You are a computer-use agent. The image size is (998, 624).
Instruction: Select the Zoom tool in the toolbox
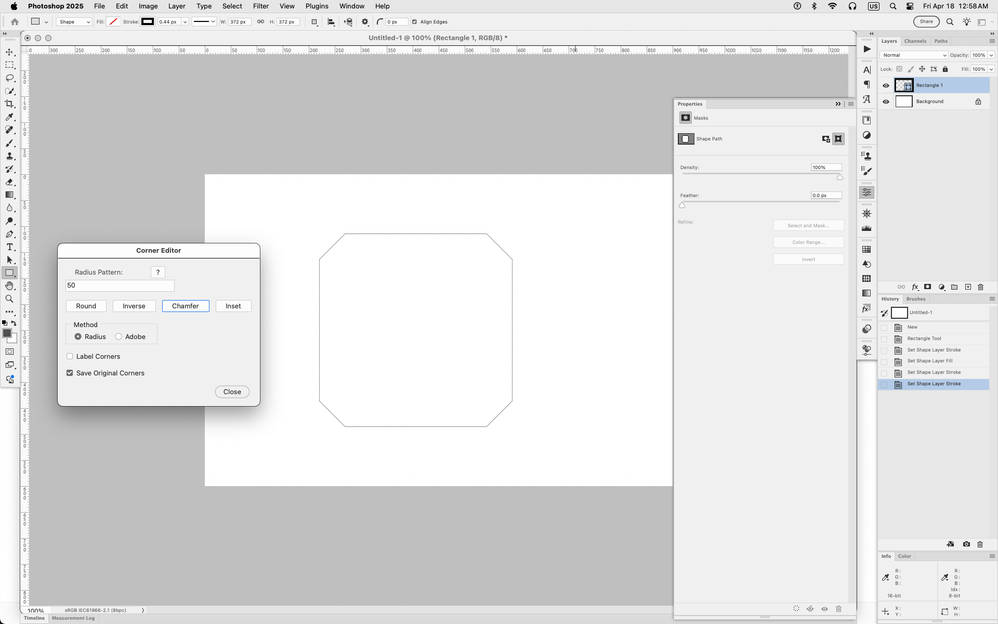pyautogui.click(x=10, y=299)
